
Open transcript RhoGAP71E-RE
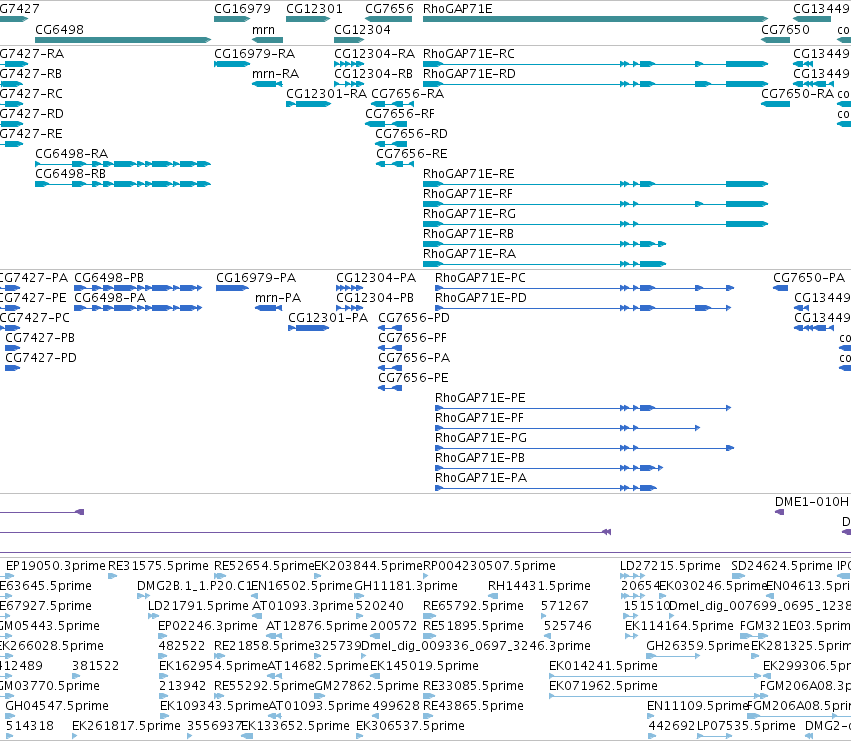pyautogui.click(x=469, y=174)
